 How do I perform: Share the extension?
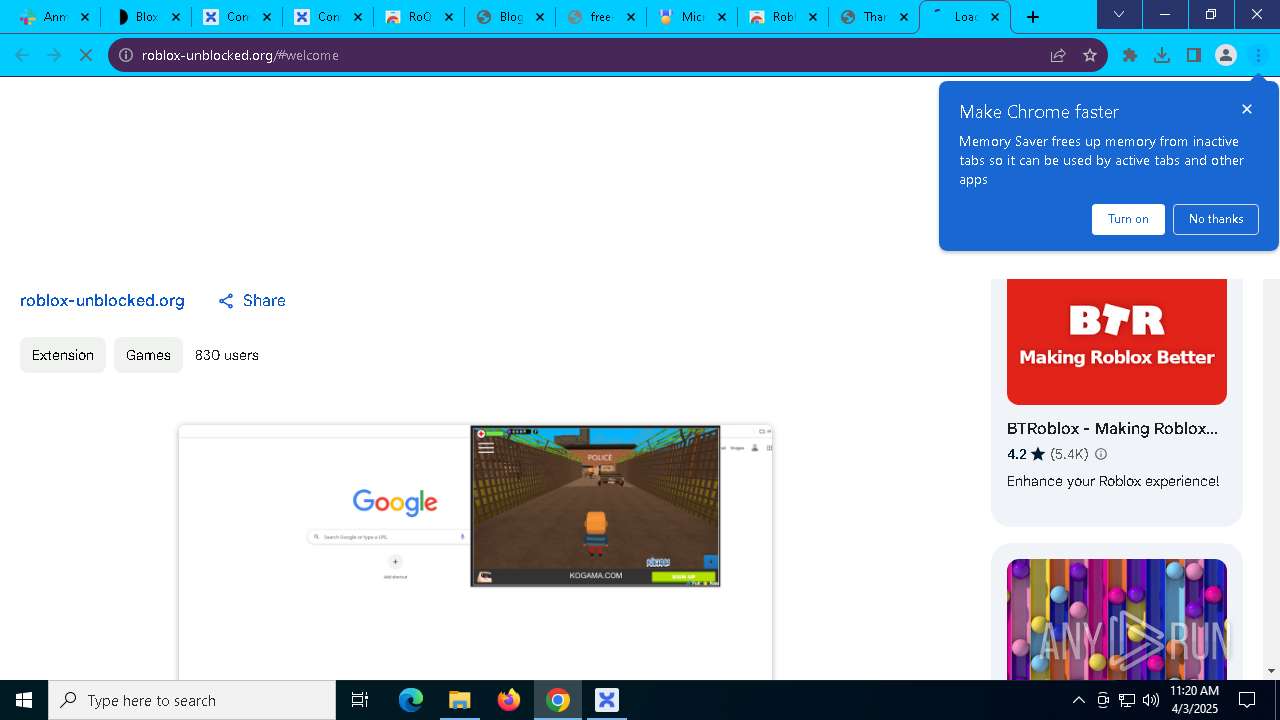click(x=252, y=301)
